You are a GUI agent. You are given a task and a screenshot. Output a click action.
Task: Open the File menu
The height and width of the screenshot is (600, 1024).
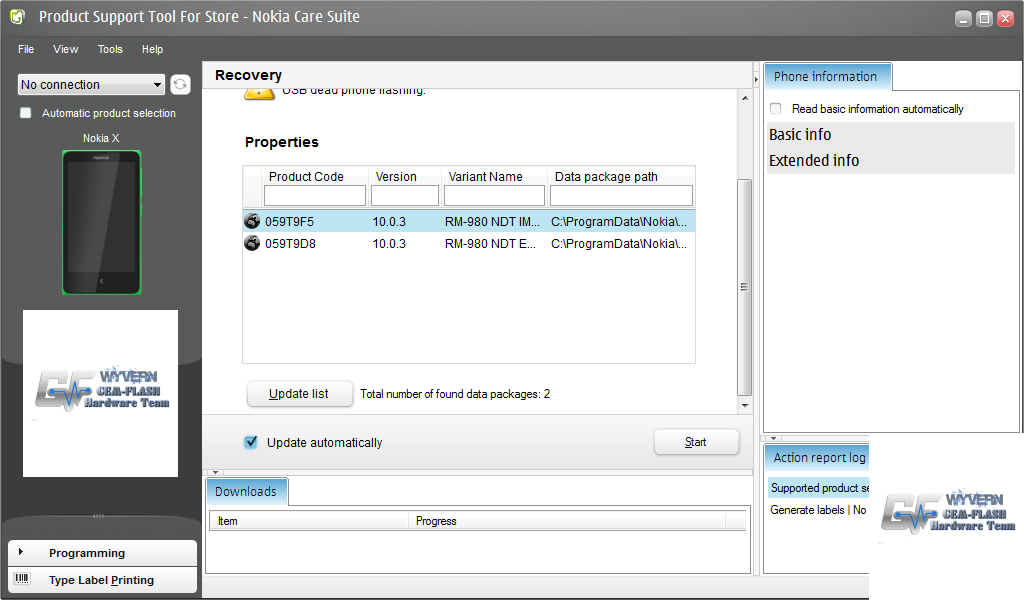(26, 49)
